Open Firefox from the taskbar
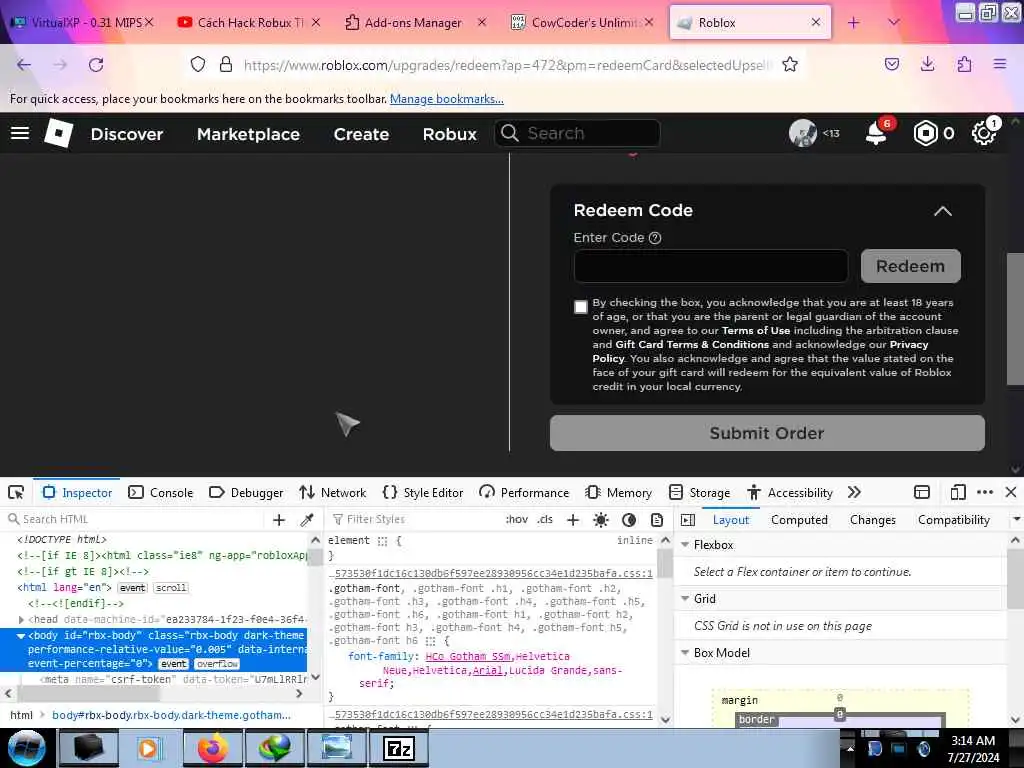 click(212, 748)
